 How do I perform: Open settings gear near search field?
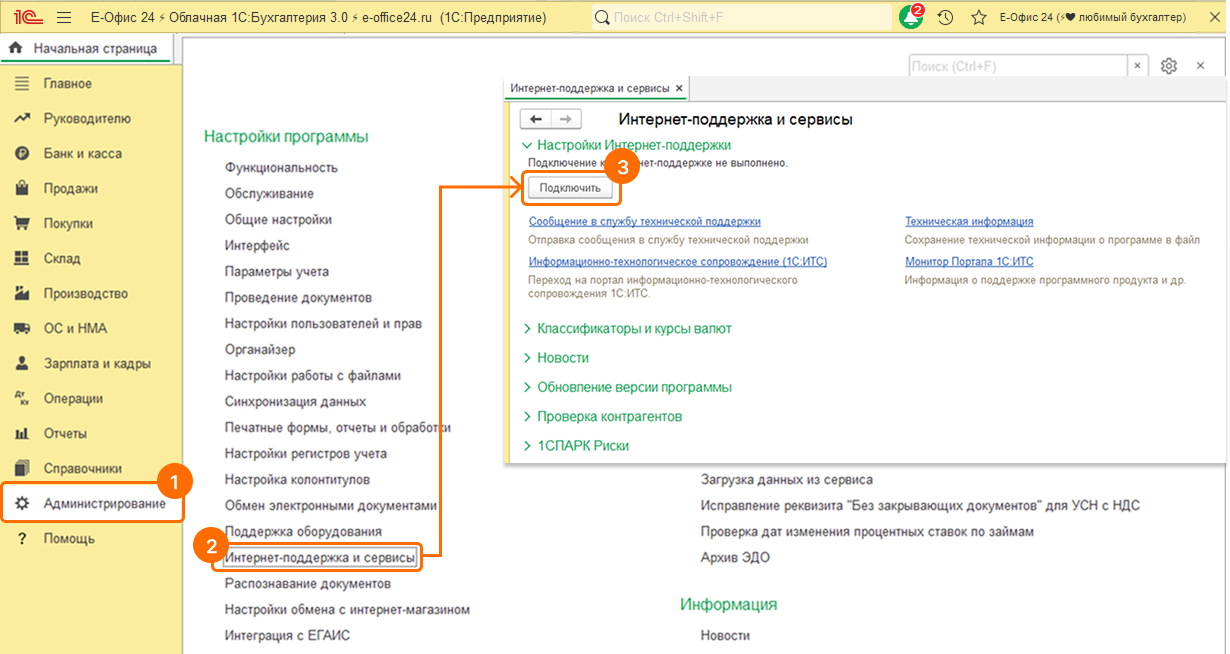pos(1169,66)
